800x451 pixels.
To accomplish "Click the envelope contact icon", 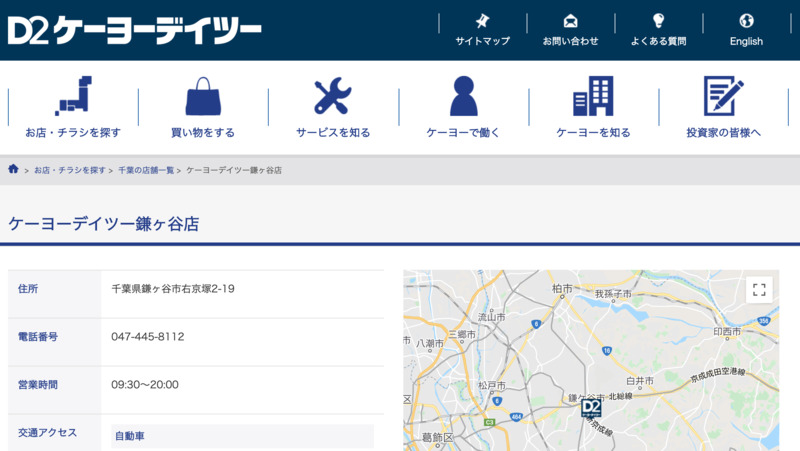I will pyautogui.click(x=570, y=21).
